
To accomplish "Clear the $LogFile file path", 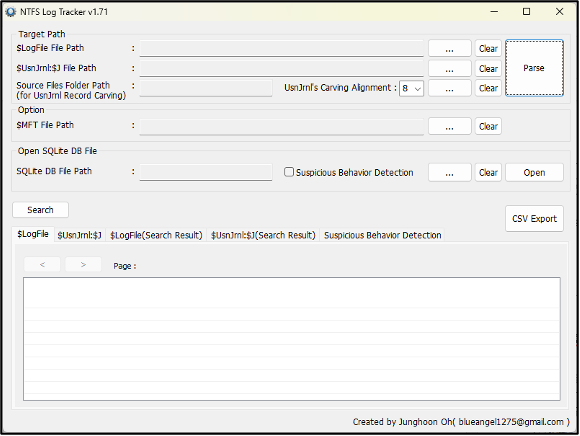I will point(488,48).
